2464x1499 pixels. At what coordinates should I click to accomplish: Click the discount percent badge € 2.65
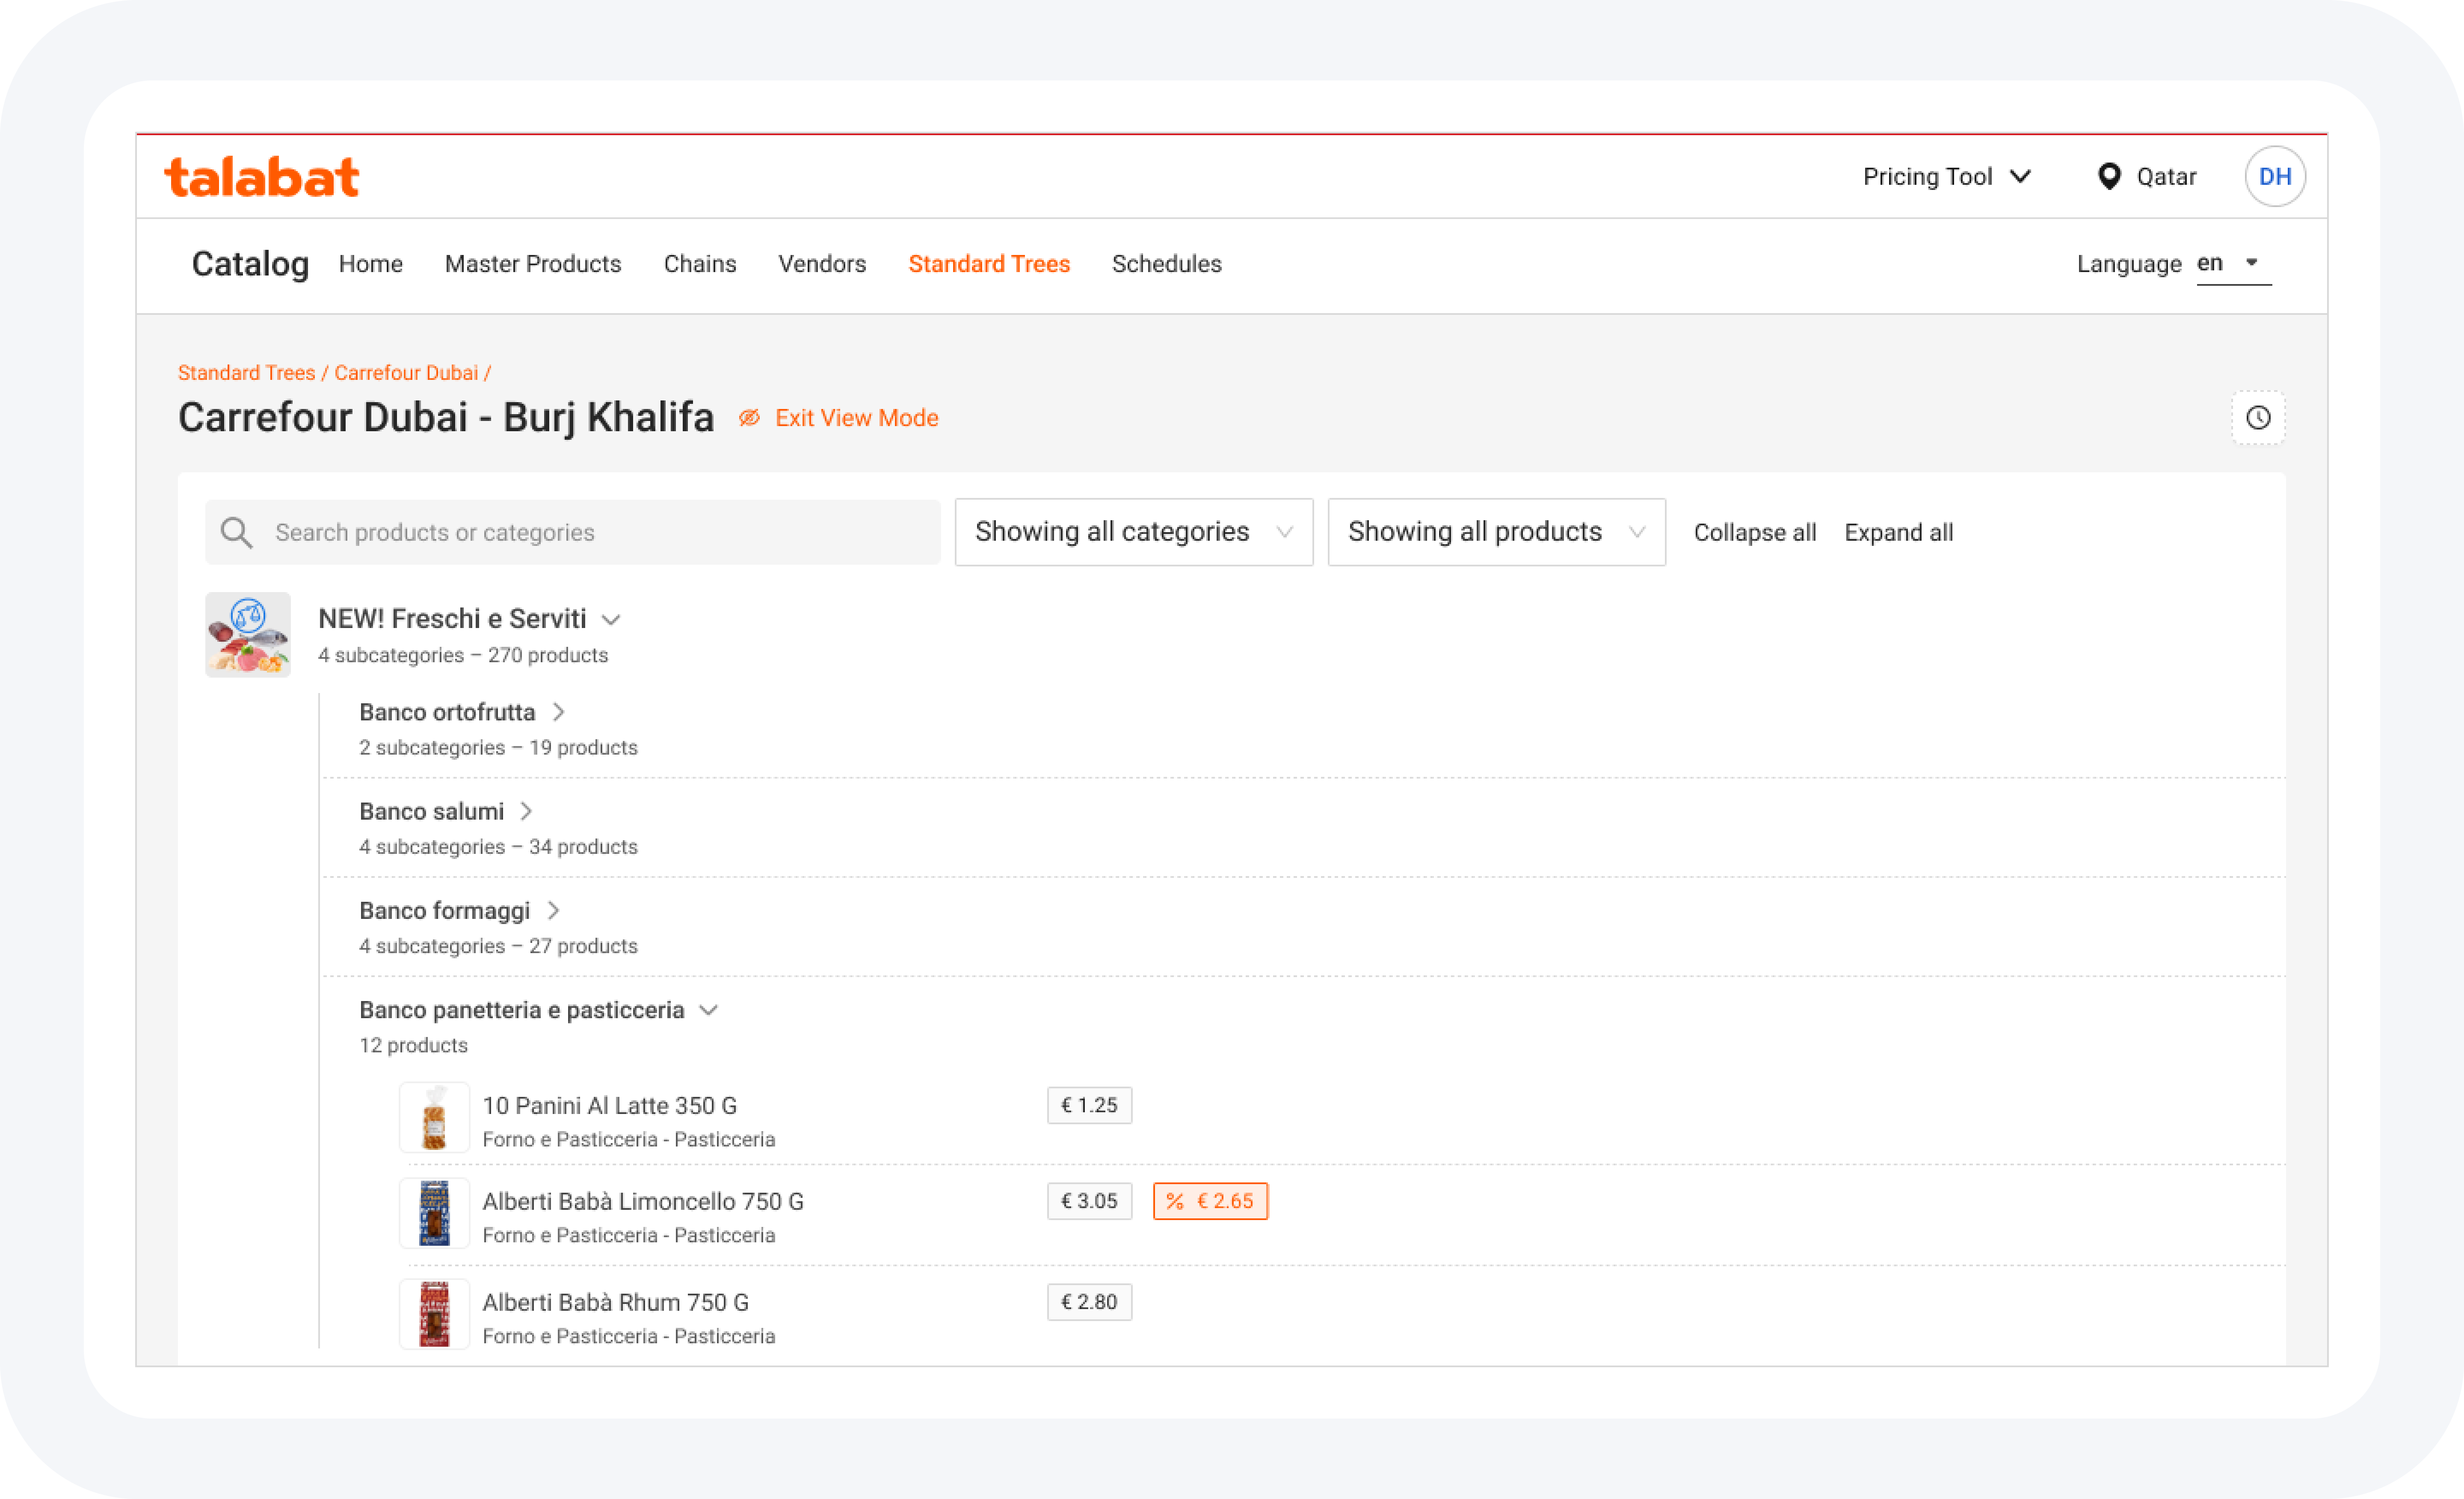pos(1210,1201)
